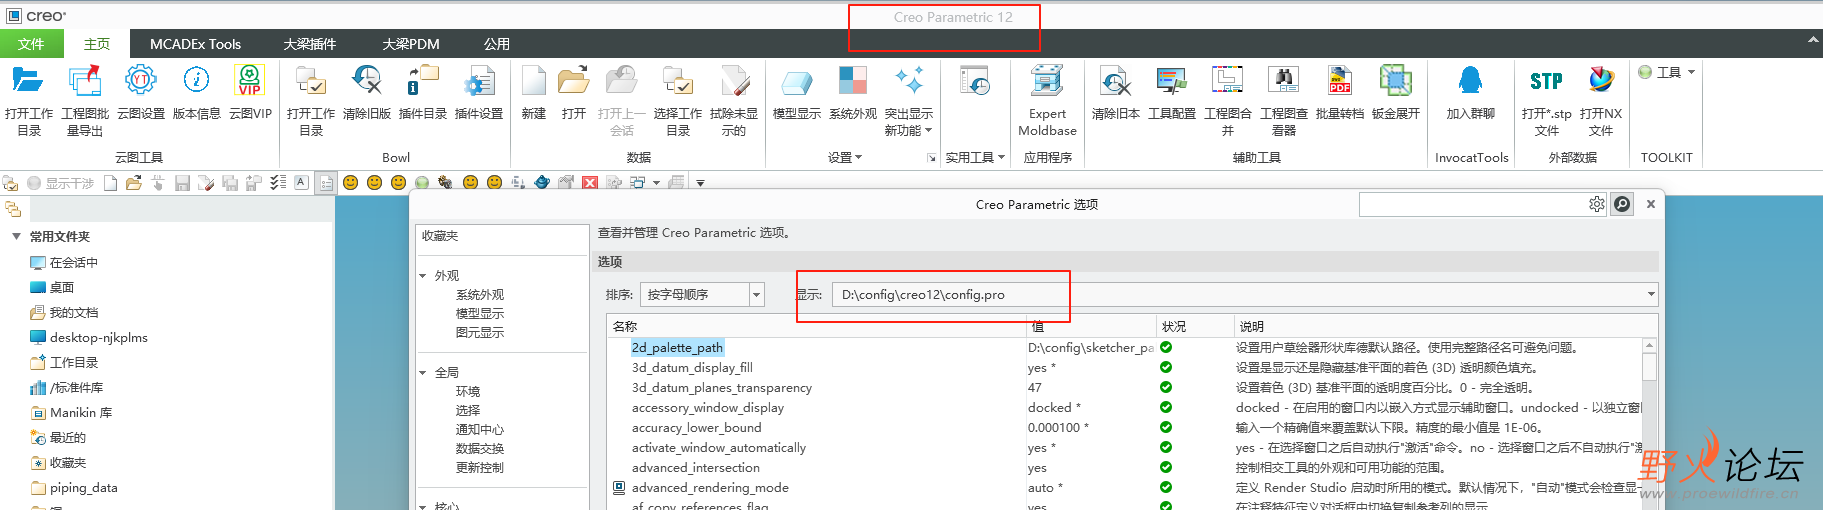Click 工程图查看器 icon
The height and width of the screenshot is (510, 1823).
(1283, 81)
